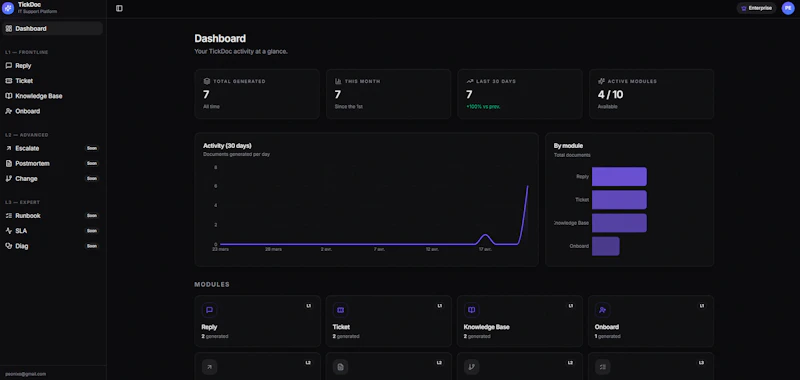The image size is (800, 380).
Task: Click the Postmortem document icon in the L2 module card
Action: 340,367
